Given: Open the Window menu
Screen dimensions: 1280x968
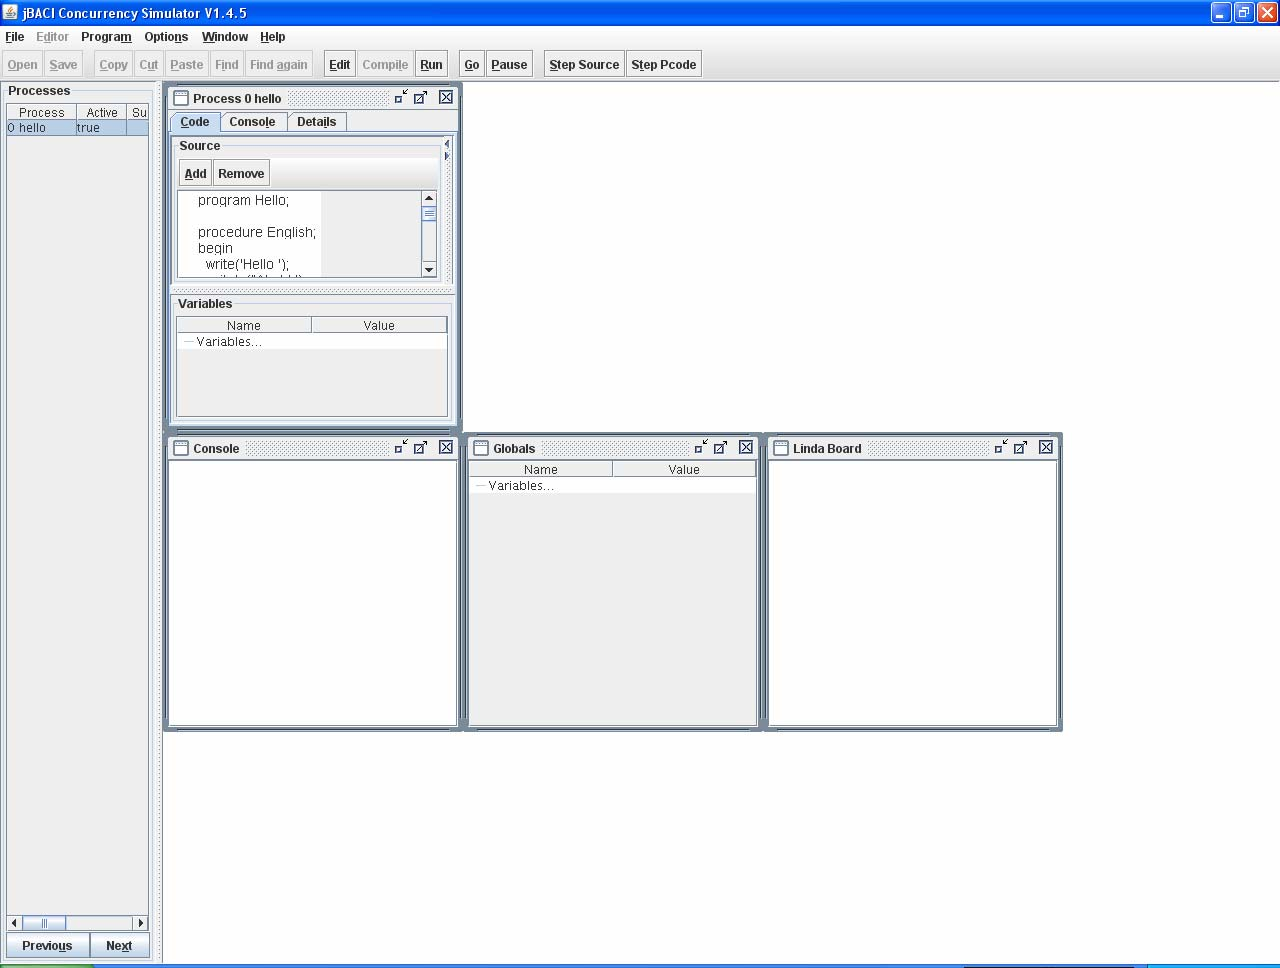Looking at the screenshot, I should click(x=225, y=37).
